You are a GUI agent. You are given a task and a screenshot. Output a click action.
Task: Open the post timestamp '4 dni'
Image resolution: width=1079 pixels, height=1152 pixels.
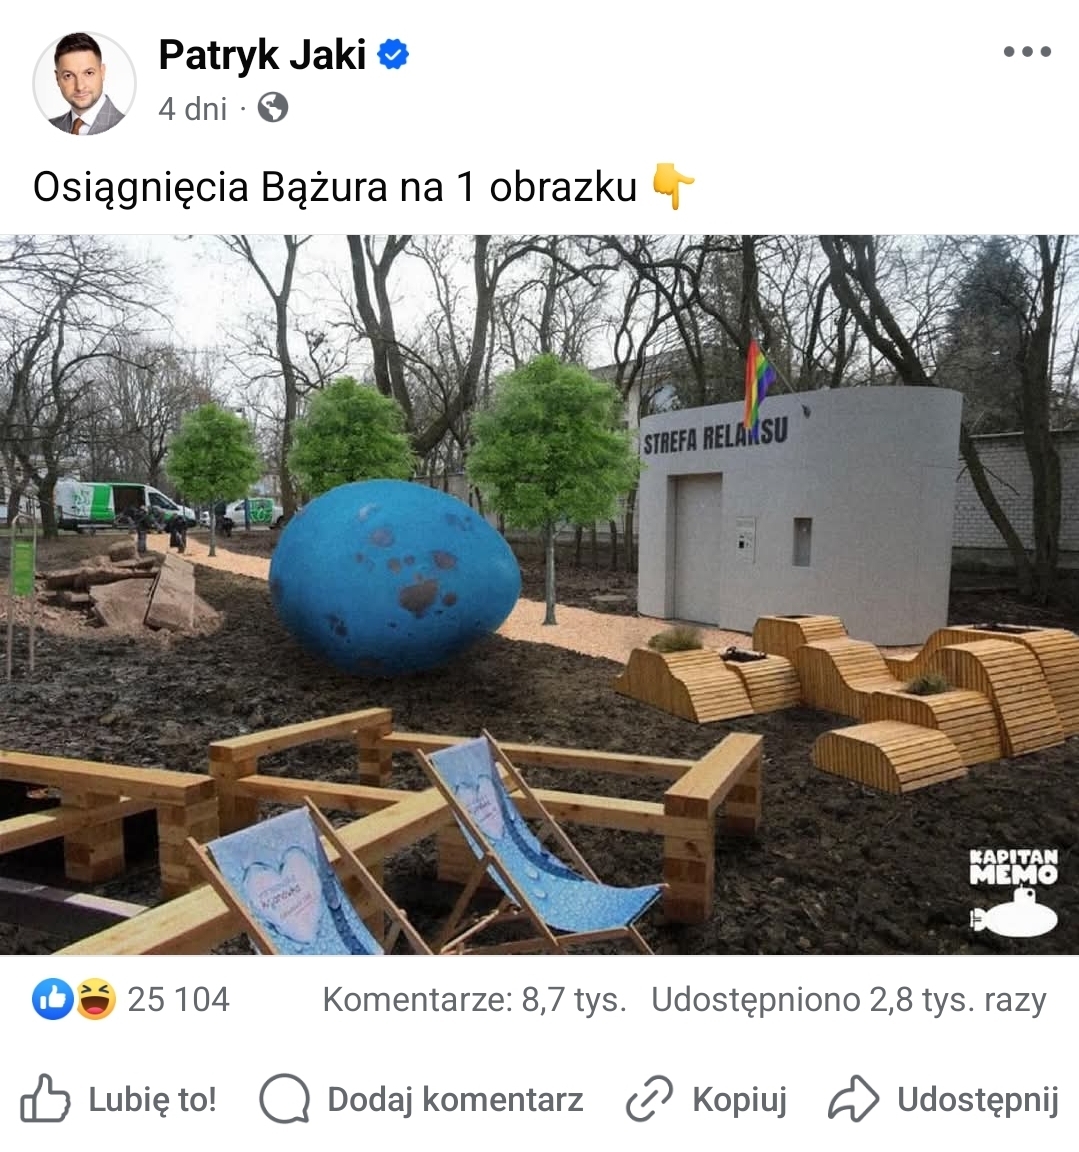tap(192, 109)
